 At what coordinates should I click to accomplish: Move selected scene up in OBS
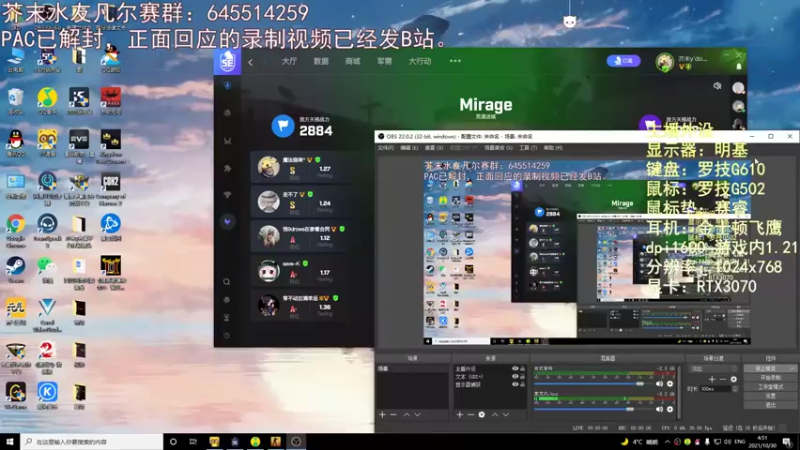click(x=407, y=415)
